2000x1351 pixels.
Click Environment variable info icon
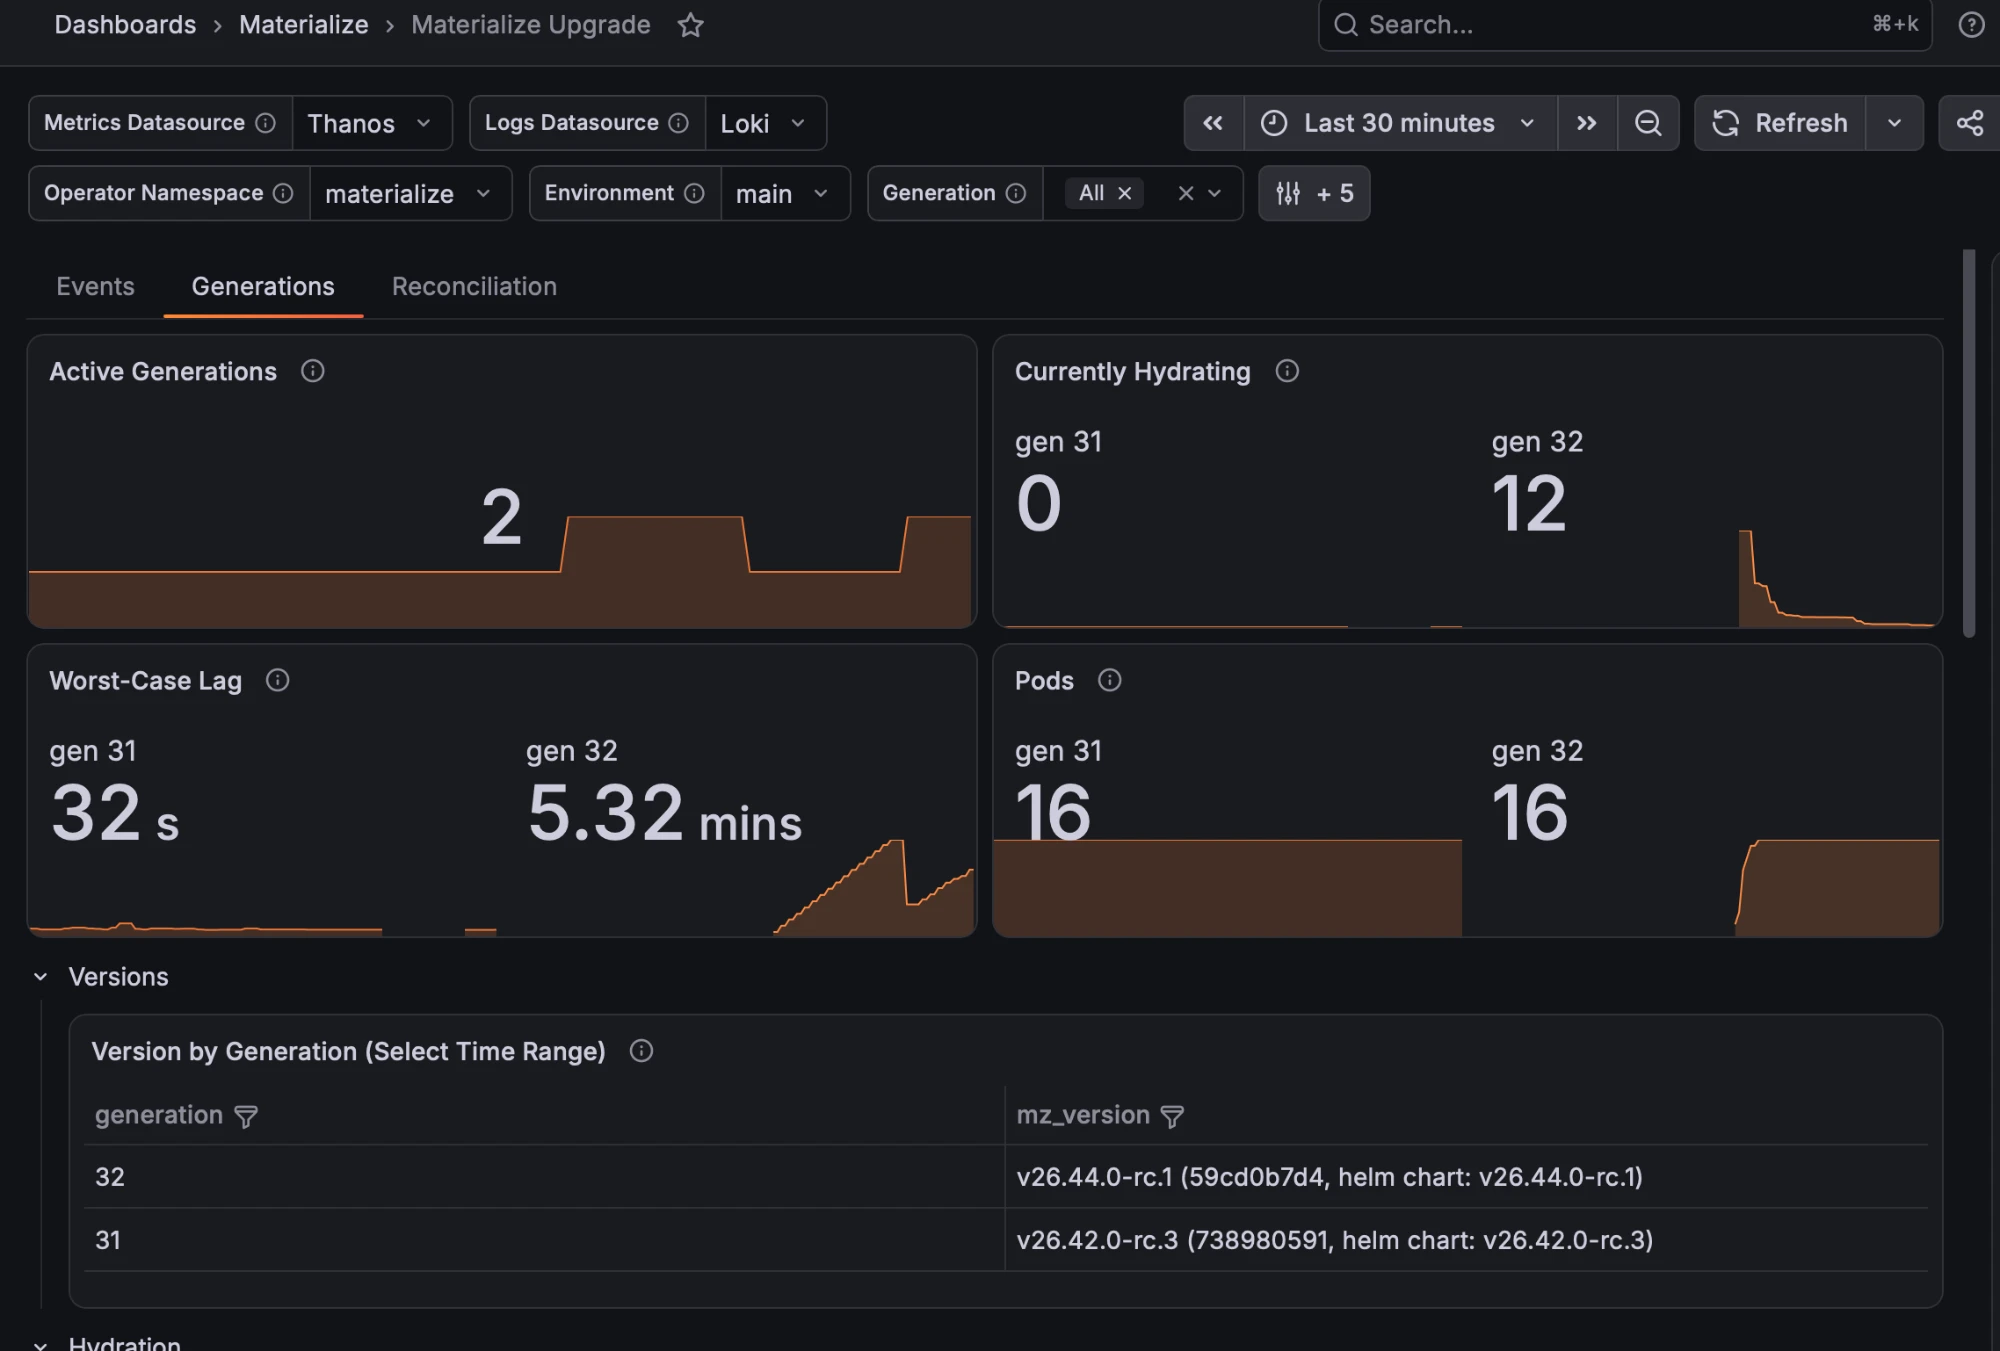click(x=694, y=193)
